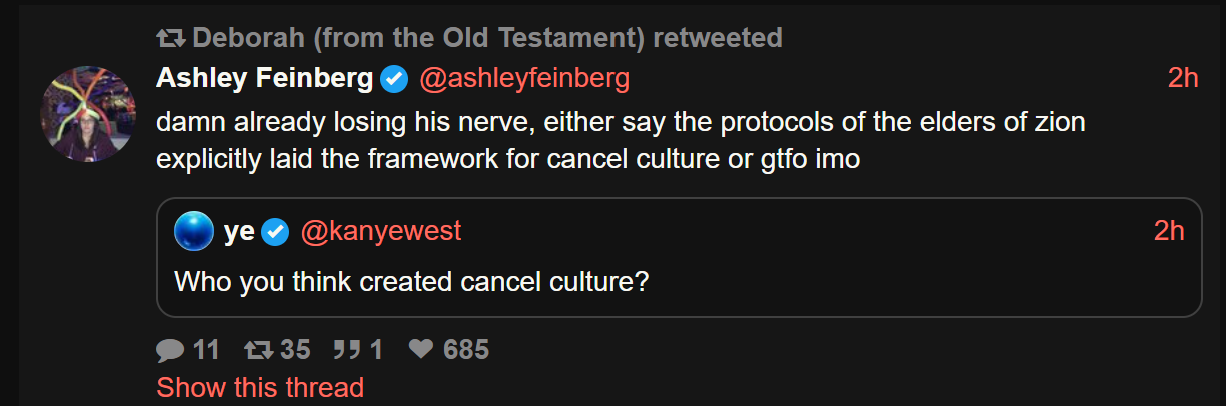The width and height of the screenshot is (1226, 406).
Task: Open quoted tweet 'Who you think created cancel culture?'
Action: (x=412, y=280)
